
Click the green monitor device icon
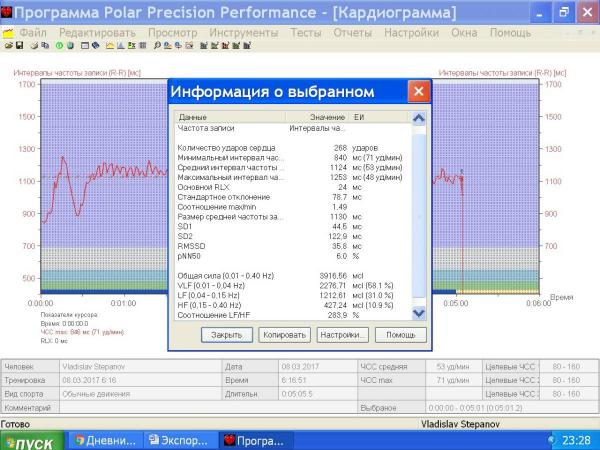coord(70,46)
